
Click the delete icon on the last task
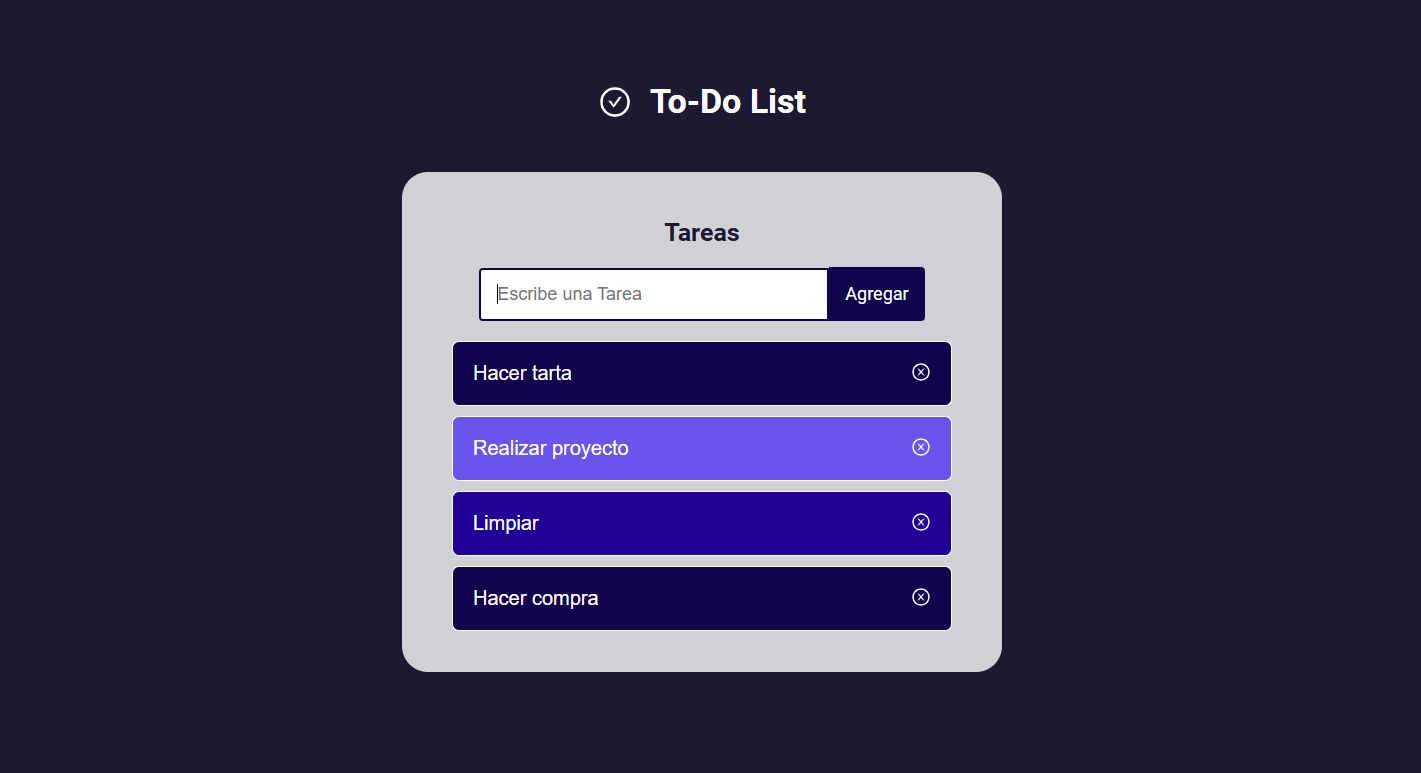click(920, 597)
